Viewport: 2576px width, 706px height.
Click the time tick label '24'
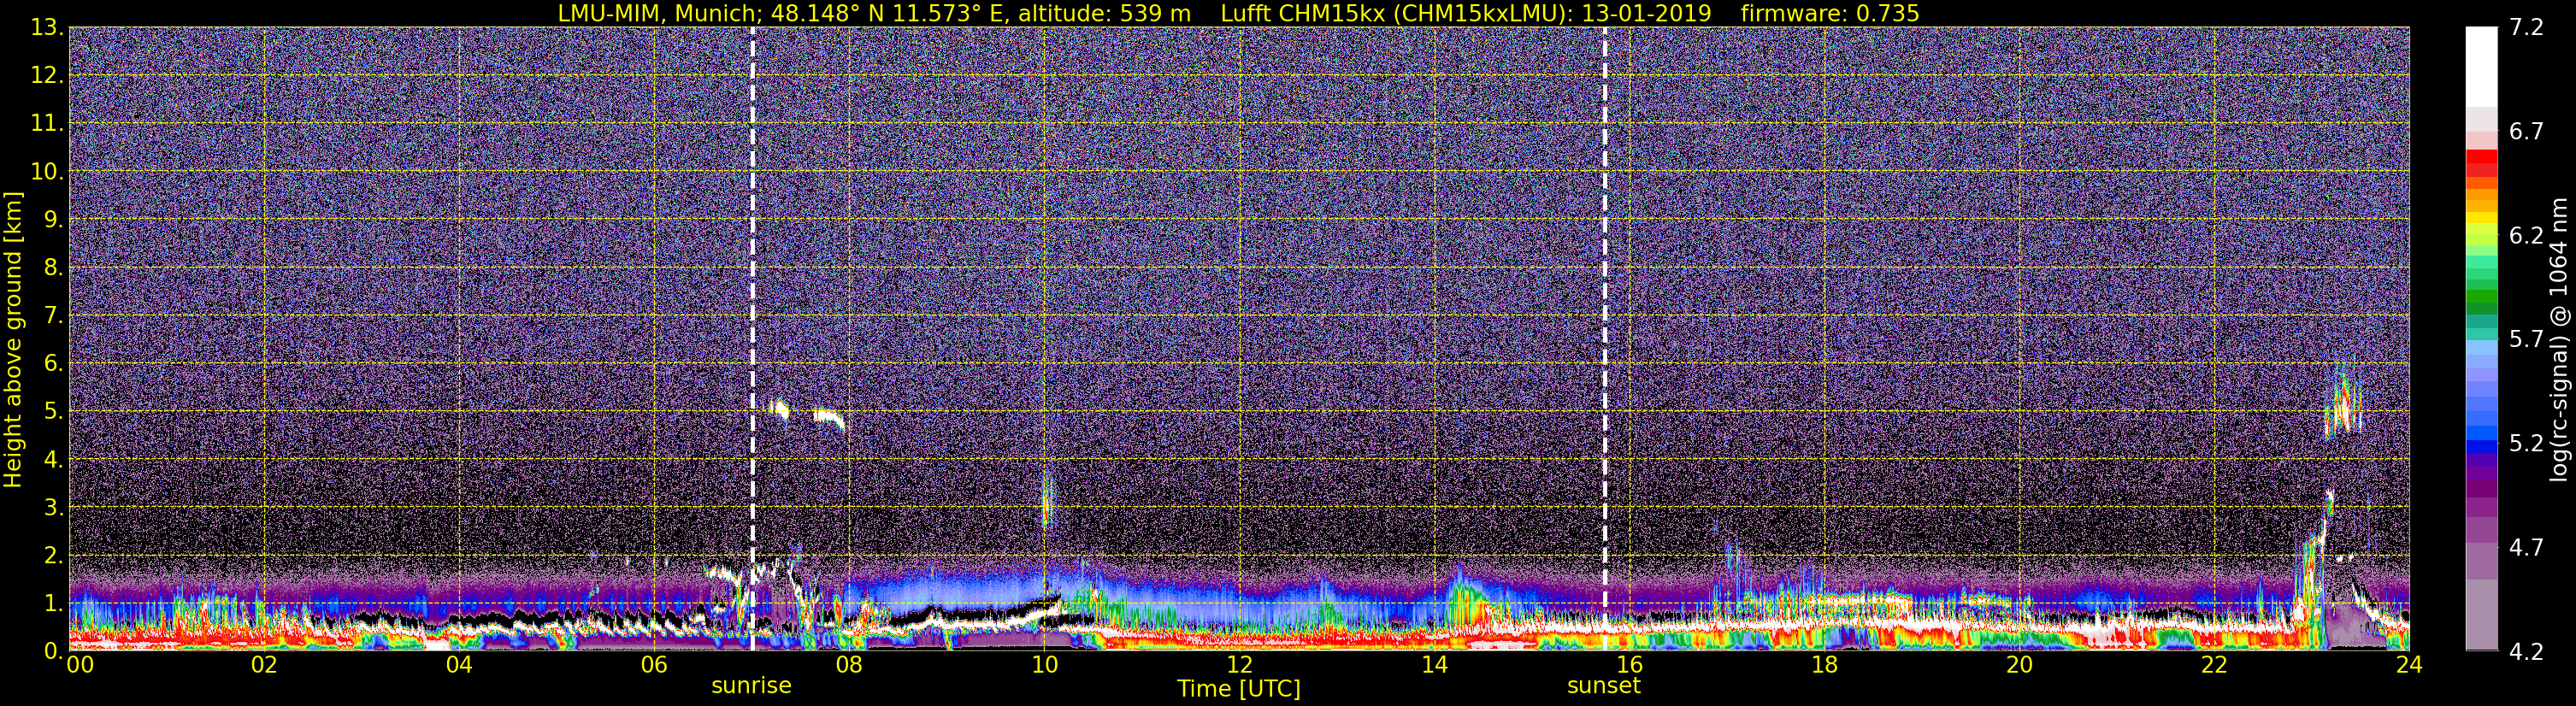[2409, 666]
